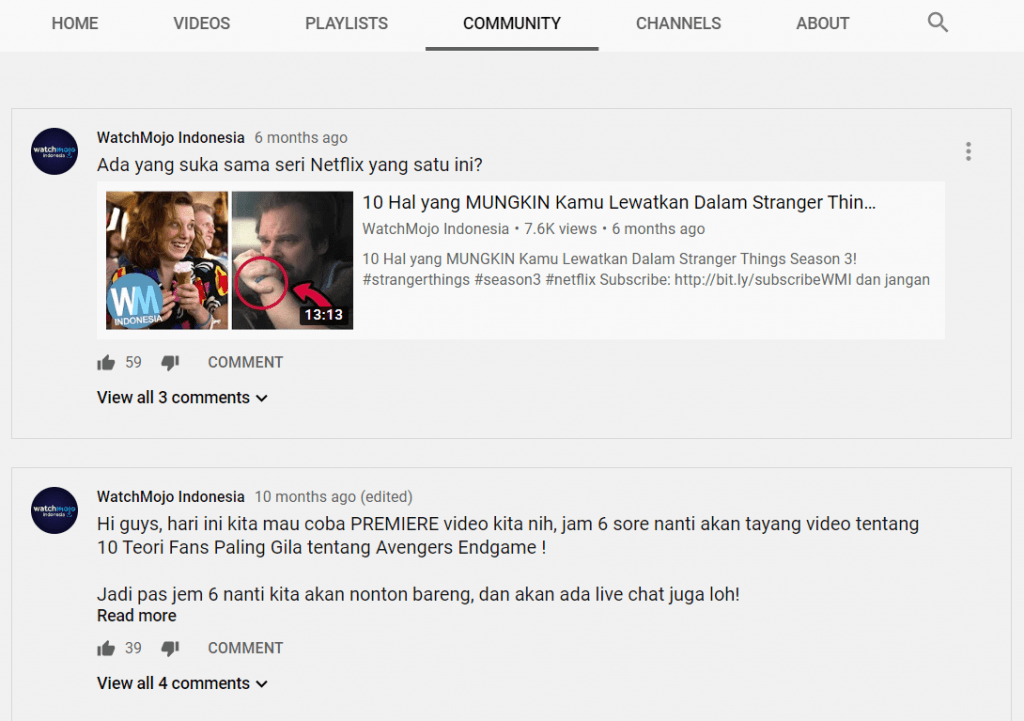Dislike the Avengers Endgame premiere post
This screenshot has height=721, width=1024.
click(x=170, y=648)
